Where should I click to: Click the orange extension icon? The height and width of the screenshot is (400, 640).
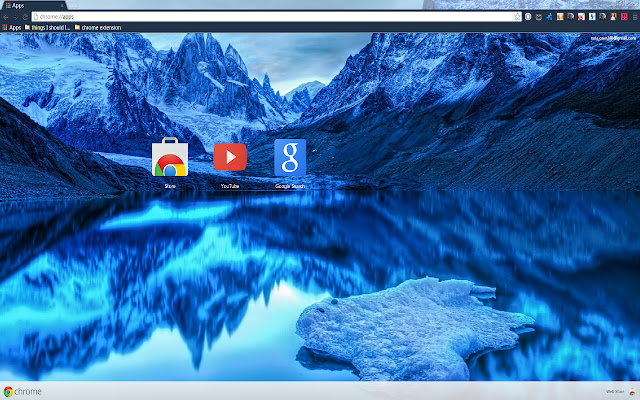[x=560, y=17]
